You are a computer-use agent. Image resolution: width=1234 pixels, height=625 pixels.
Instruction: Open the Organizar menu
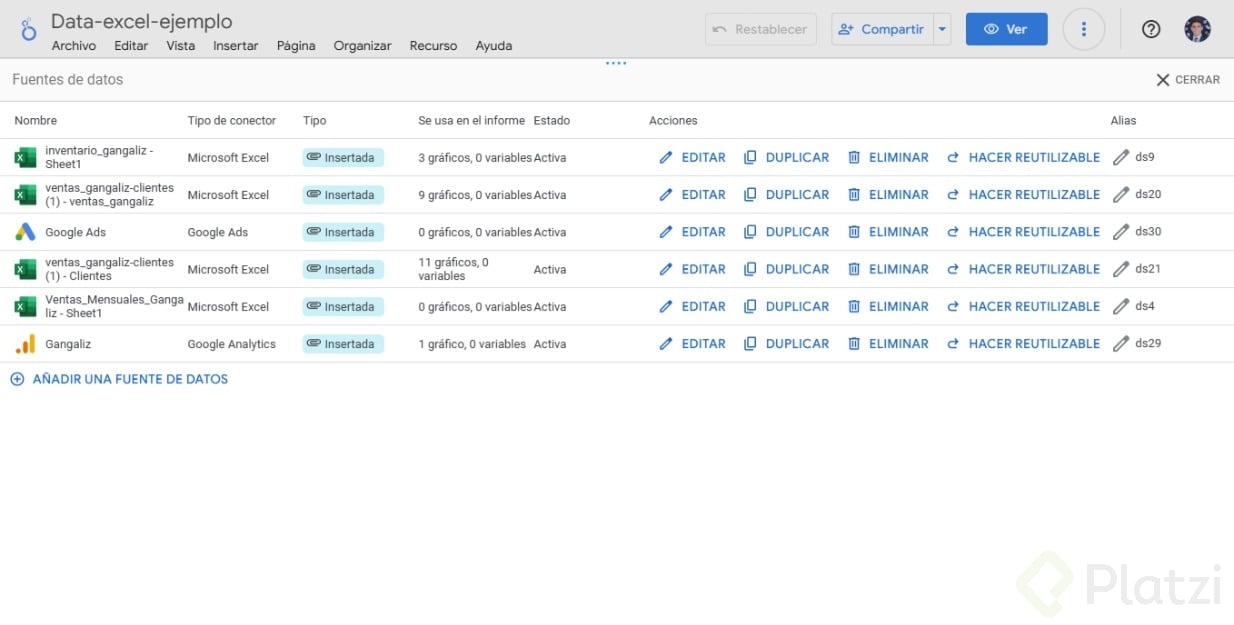click(362, 46)
